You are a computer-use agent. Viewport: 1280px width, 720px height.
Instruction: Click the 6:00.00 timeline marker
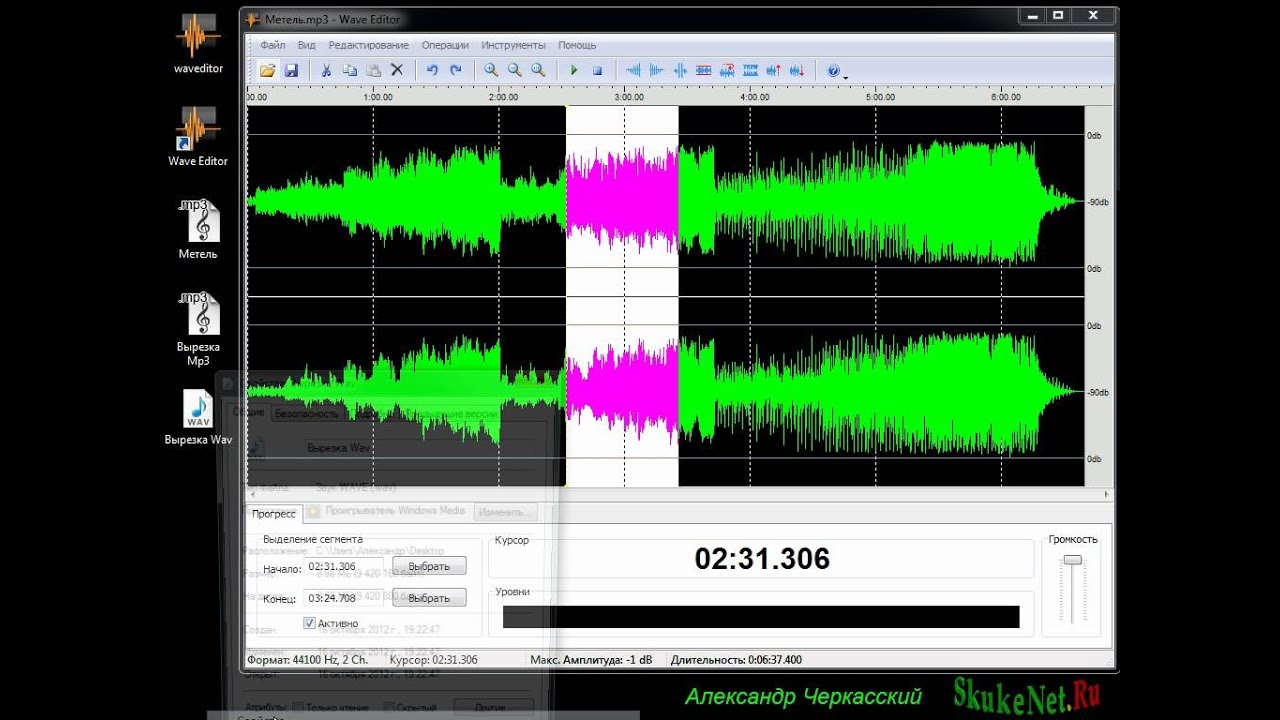click(x=1006, y=98)
